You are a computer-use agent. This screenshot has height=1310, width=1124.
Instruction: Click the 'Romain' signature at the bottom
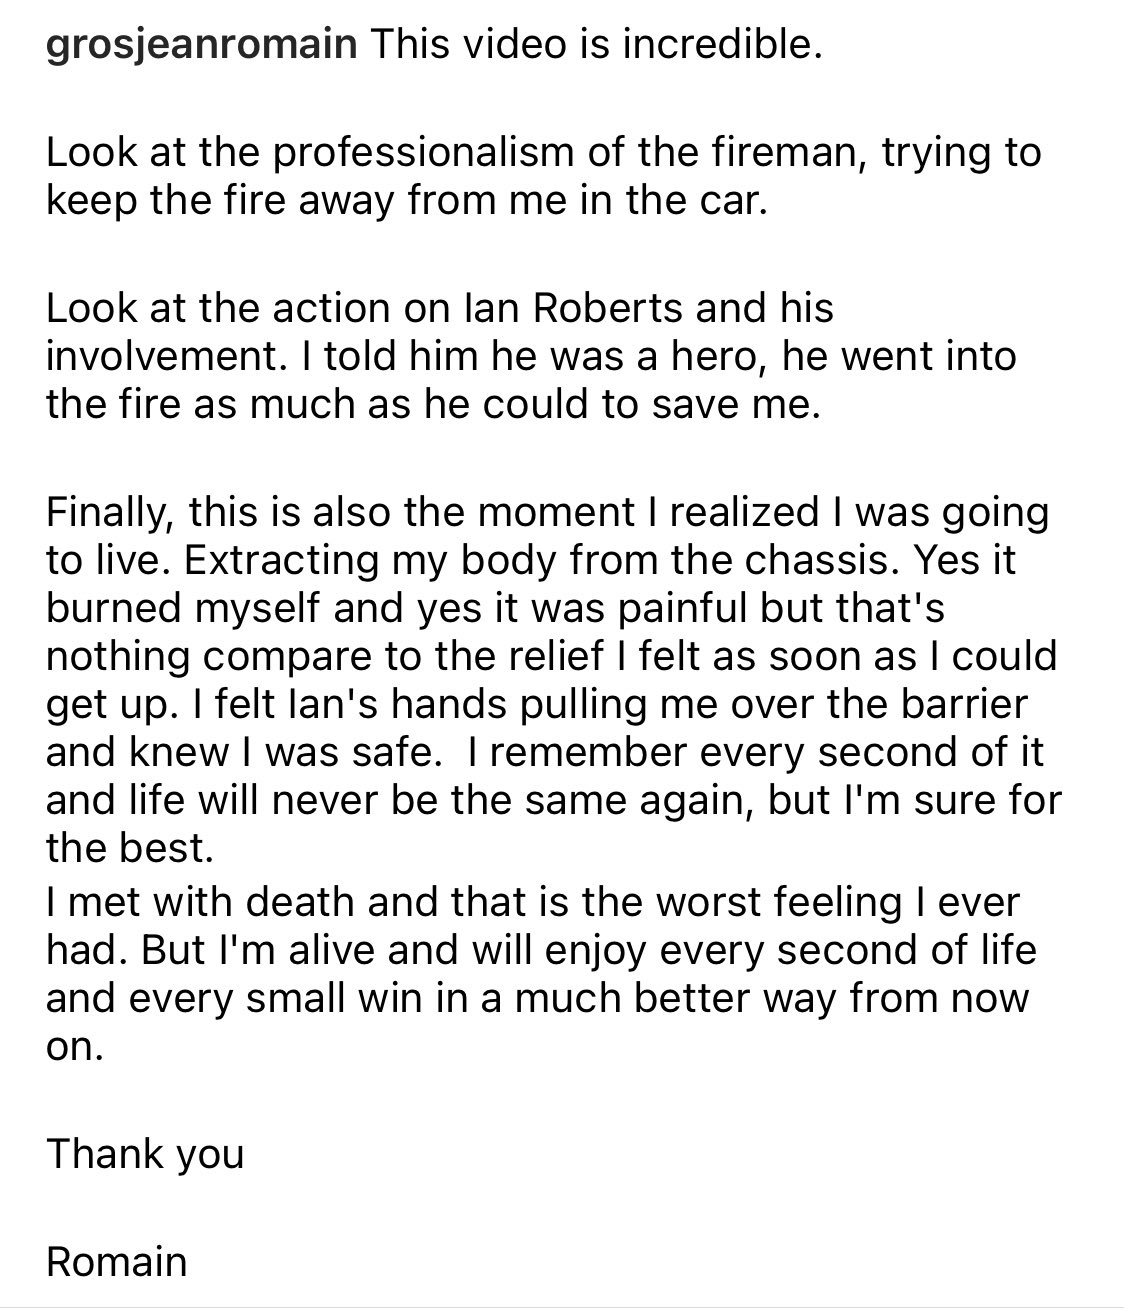(116, 1262)
